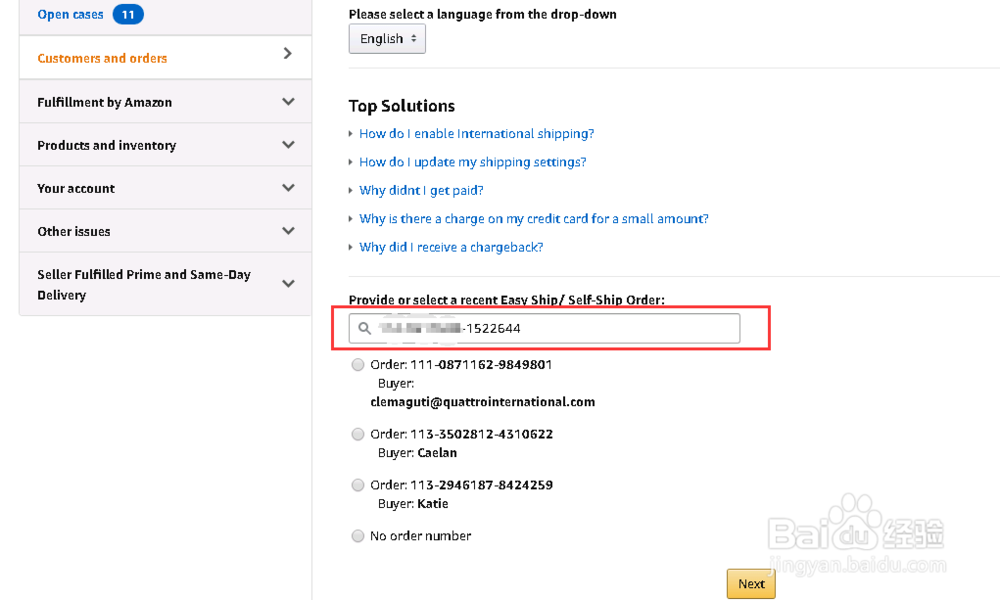Expand Seller Fulfilled Prime and Same-Day Delivery
The image size is (1000, 600).
288,284
